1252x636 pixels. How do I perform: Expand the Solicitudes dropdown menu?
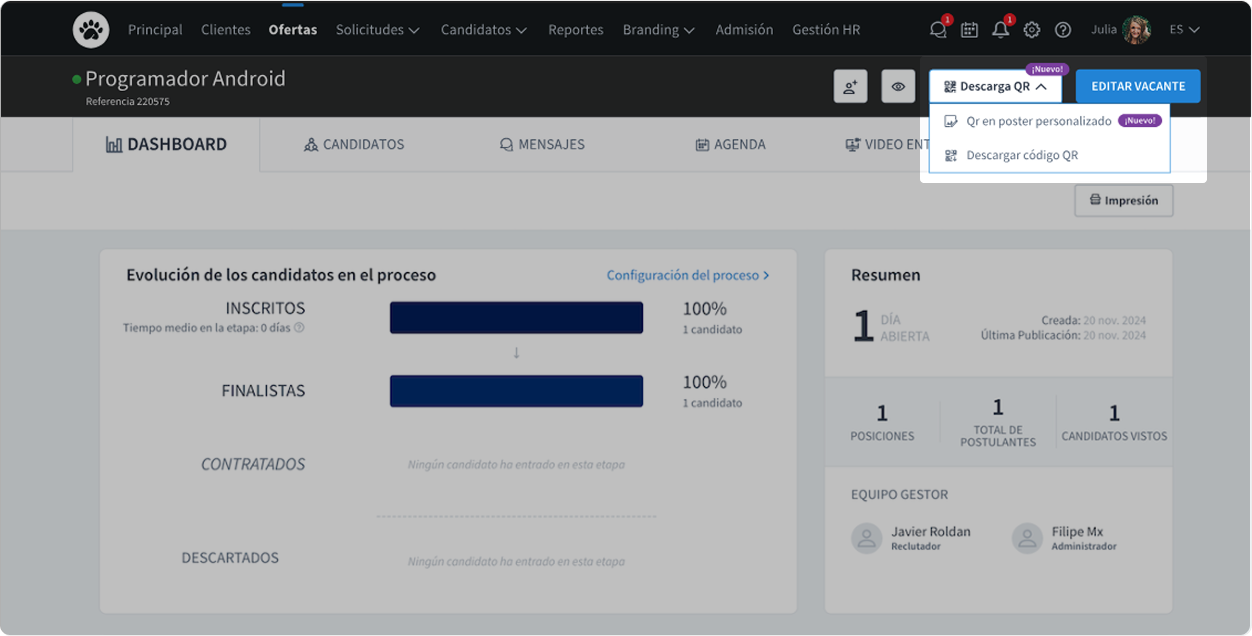pyautogui.click(x=377, y=30)
